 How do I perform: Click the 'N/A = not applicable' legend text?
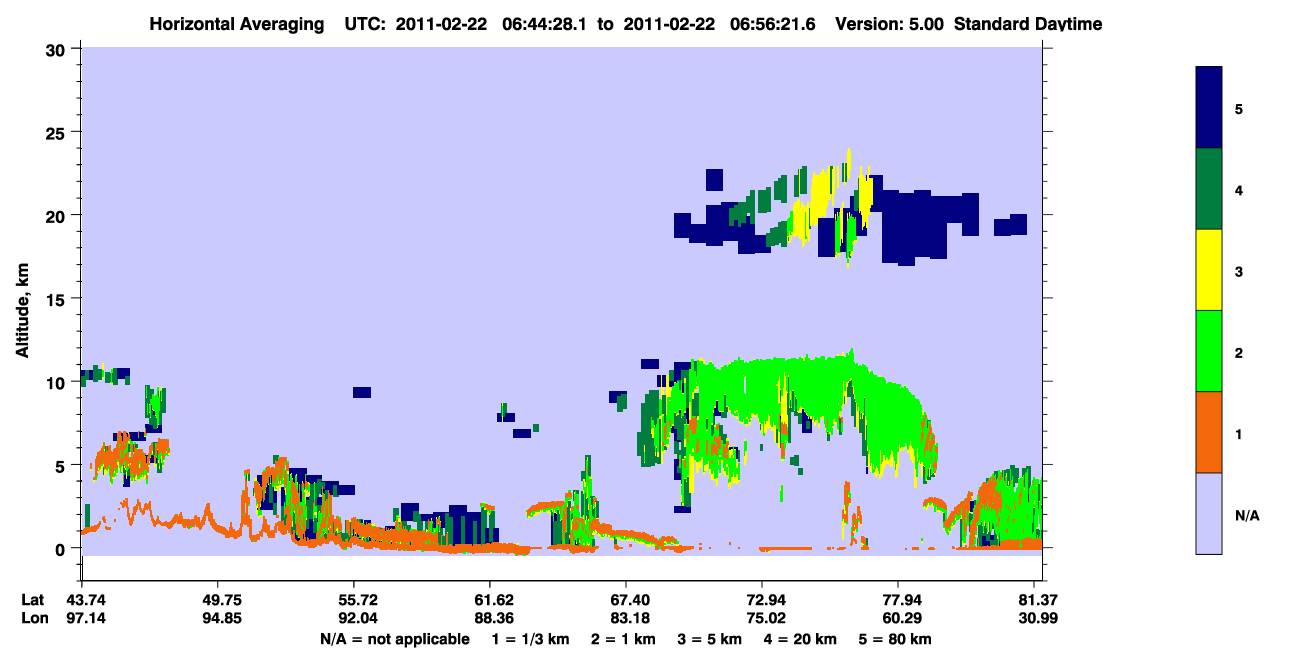point(394,639)
